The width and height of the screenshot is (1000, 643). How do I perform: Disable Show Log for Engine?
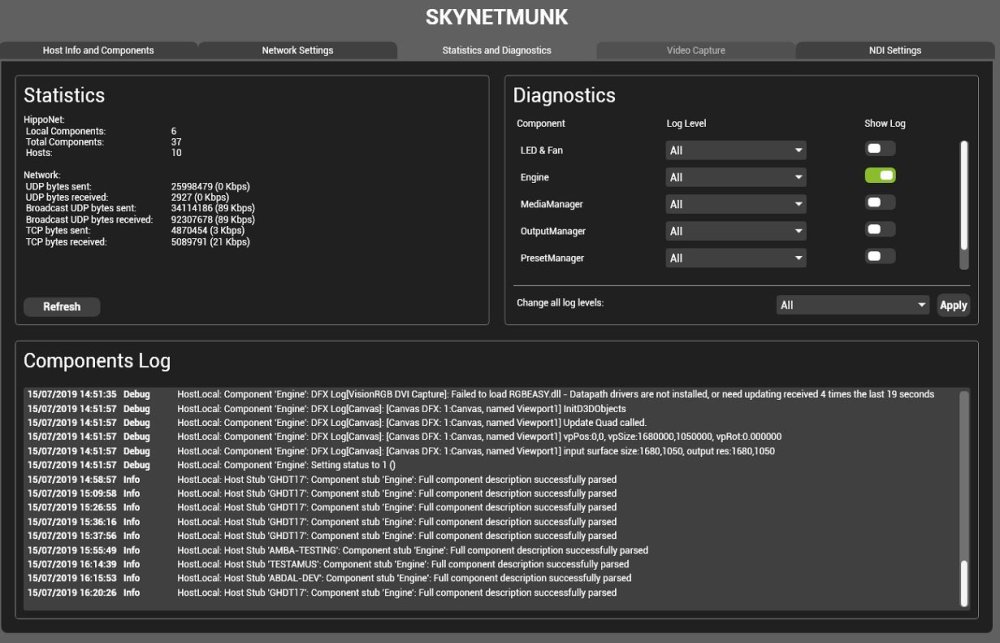pyautogui.click(x=880, y=175)
